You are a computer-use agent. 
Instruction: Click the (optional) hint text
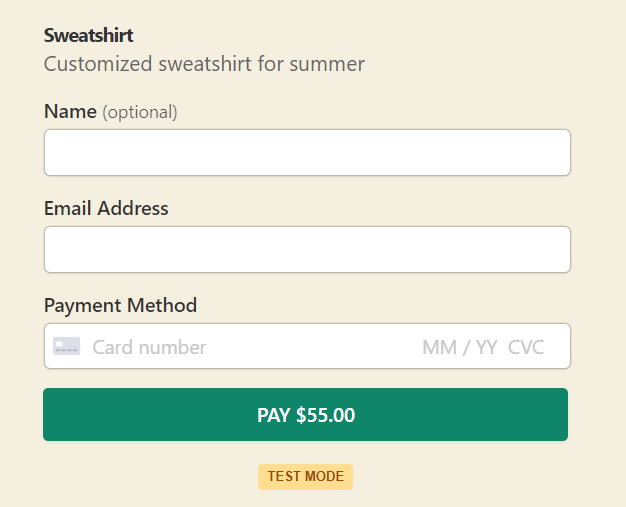140,112
